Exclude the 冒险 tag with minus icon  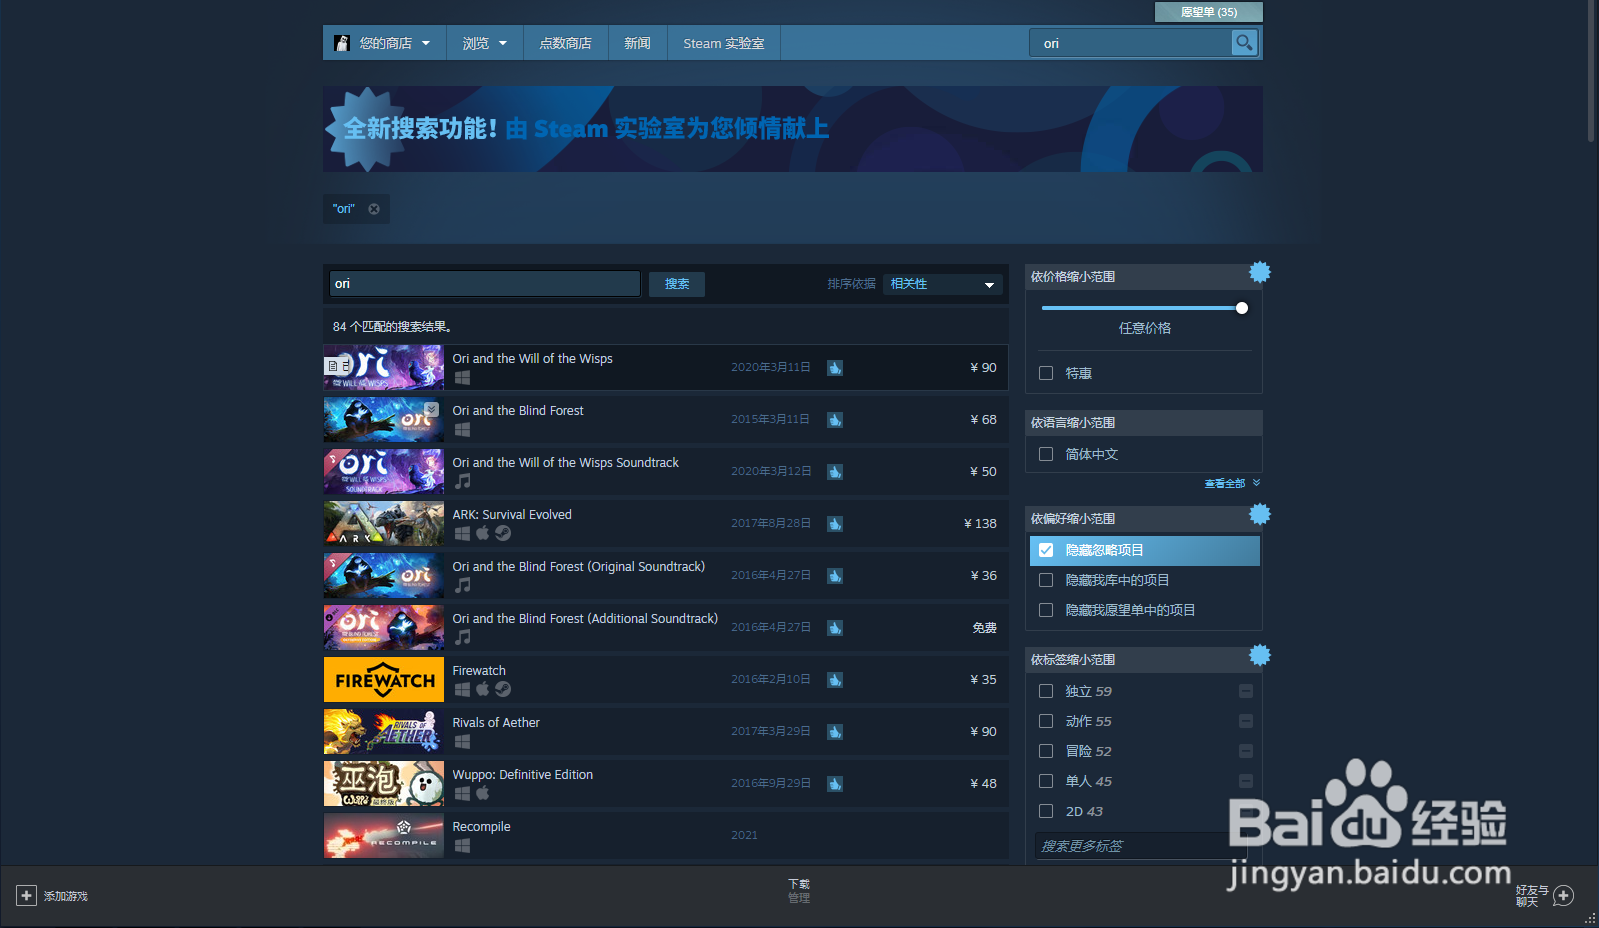pos(1246,751)
